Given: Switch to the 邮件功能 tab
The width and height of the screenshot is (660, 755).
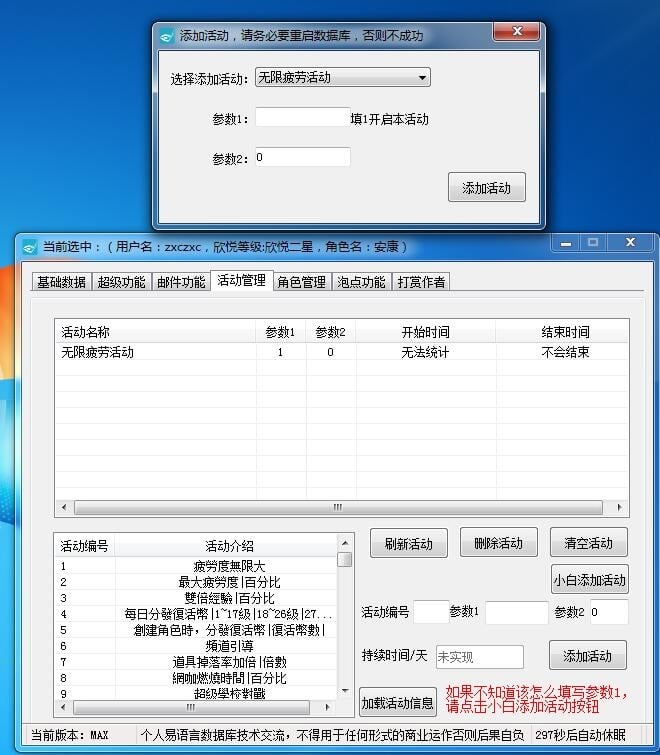Looking at the screenshot, I should click(x=181, y=282).
